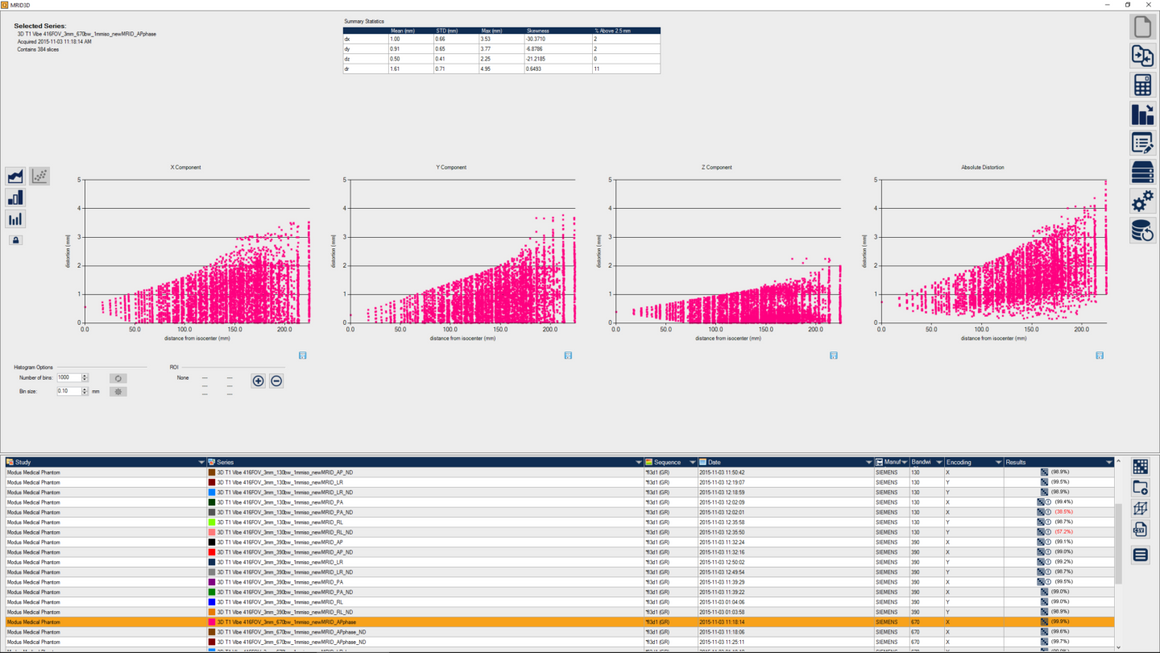The height and width of the screenshot is (653, 1160).
Task: Click the 3D wireframe cube icon
Action: pos(1140,508)
